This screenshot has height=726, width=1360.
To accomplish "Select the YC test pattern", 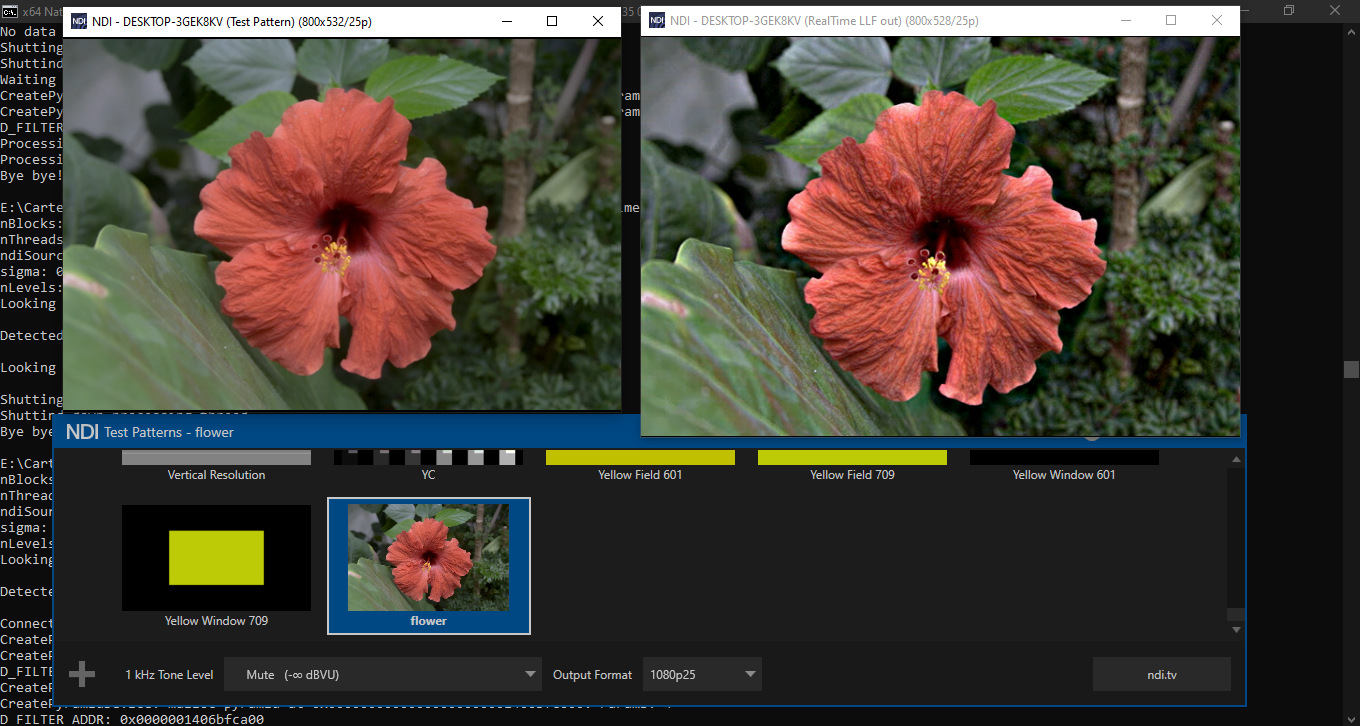I will tap(428, 466).
